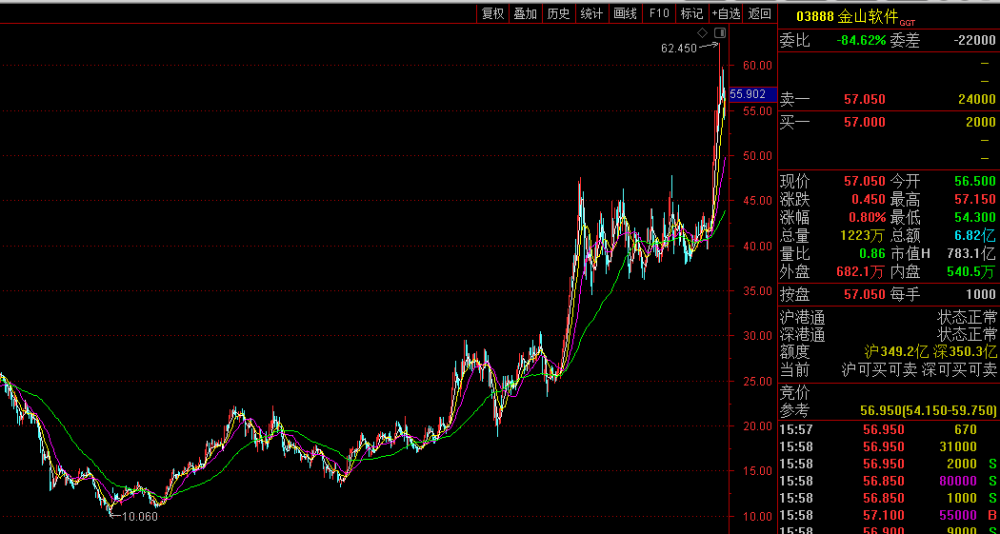Click the 每手 lot size 1000
This screenshot has height=534, width=1000.
coord(980,295)
